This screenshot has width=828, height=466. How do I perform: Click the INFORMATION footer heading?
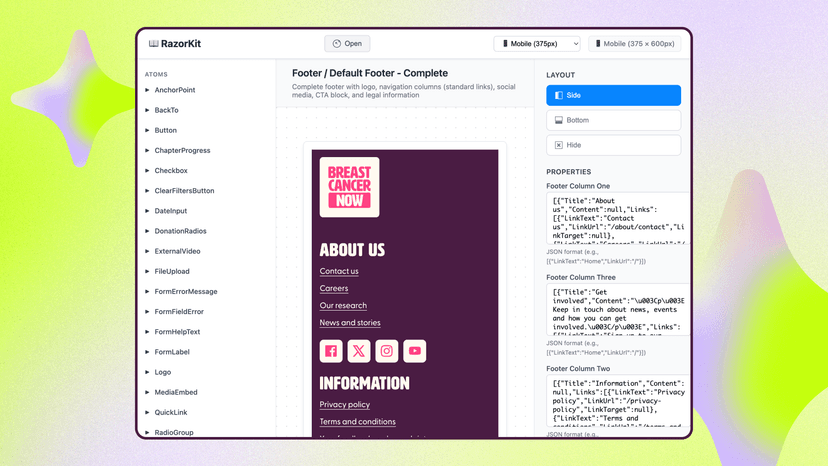tap(364, 384)
